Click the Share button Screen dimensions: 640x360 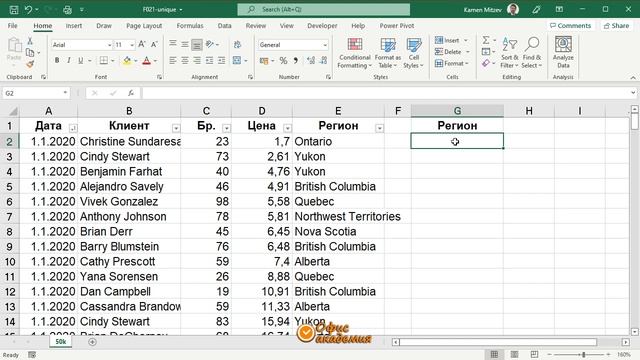pyautogui.click(x=616, y=25)
